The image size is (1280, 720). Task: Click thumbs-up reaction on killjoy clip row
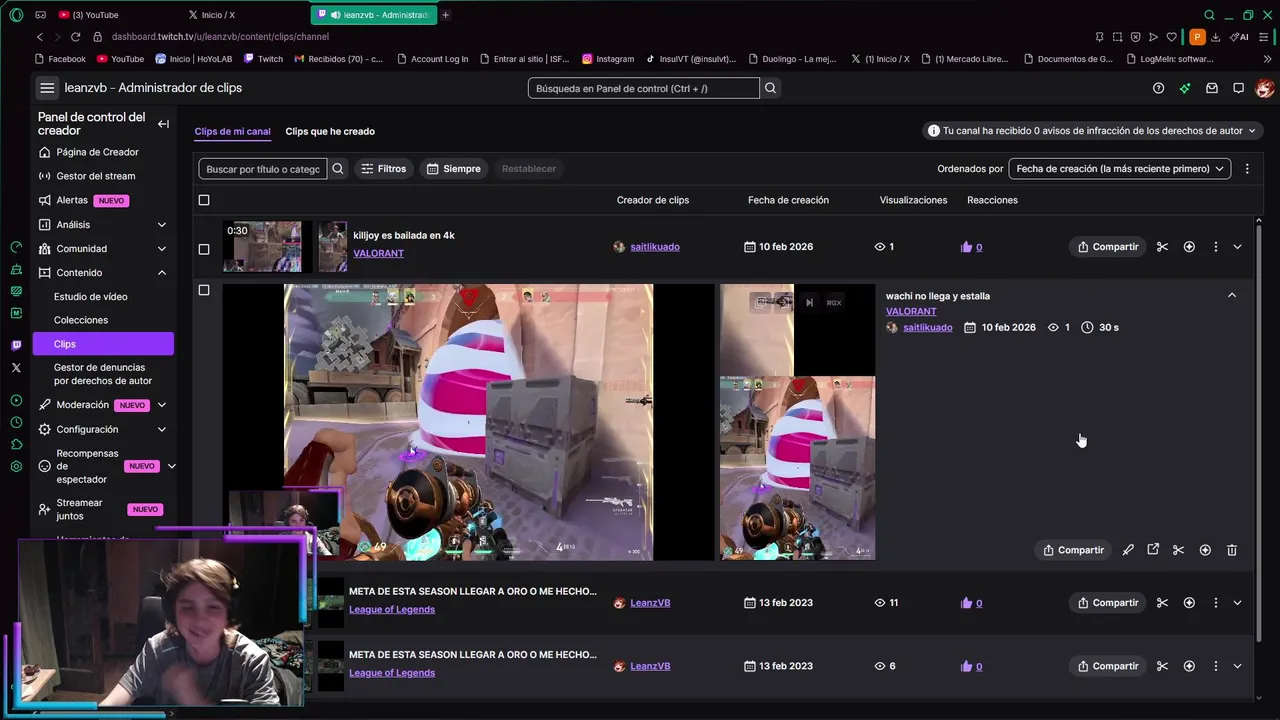(966, 247)
